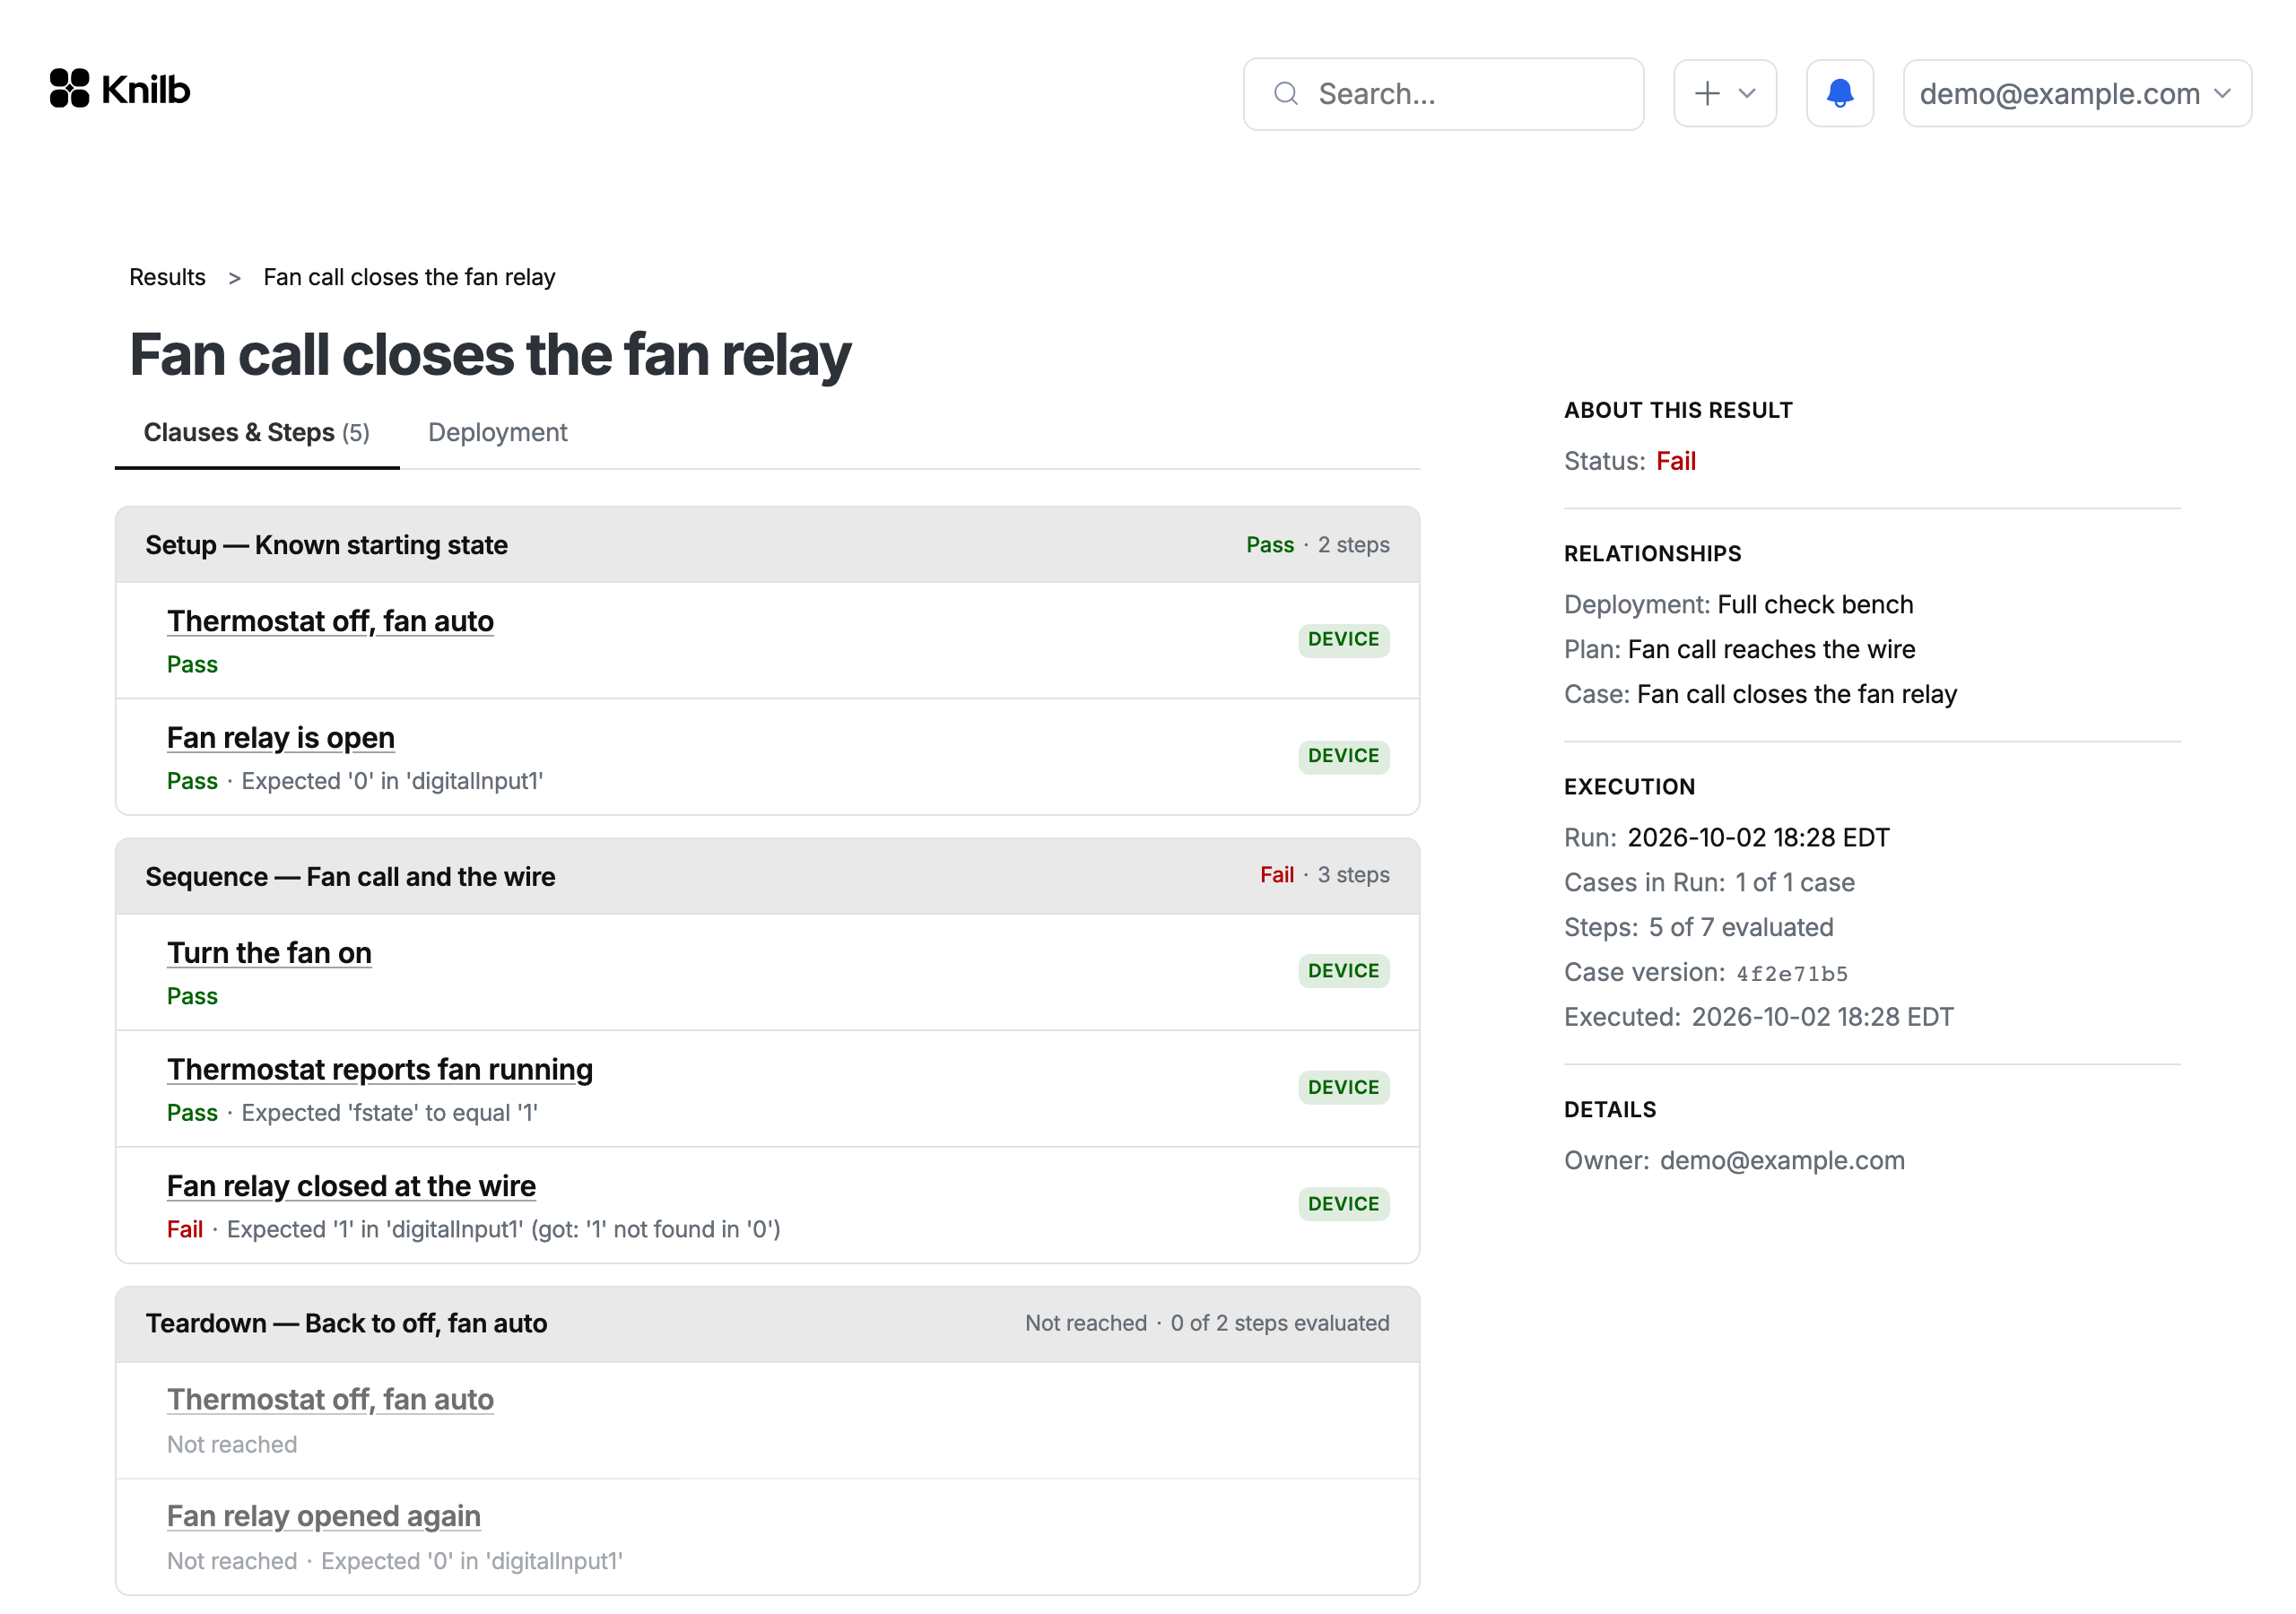2296x1614 pixels.
Task: Open the Turn the fan on step
Action: click(x=269, y=953)
